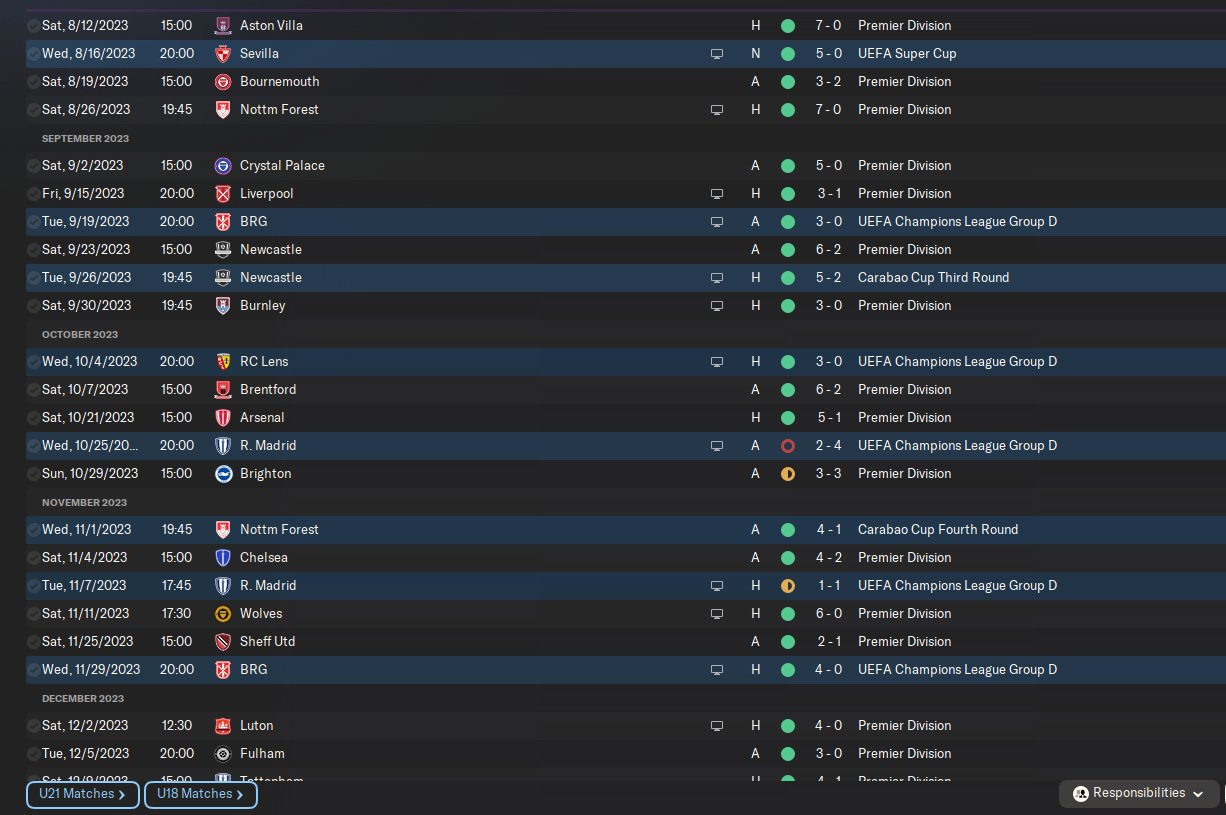Expand U21 Matches via its chevron
Image resolution: width=1226 pixels, height=815 pixels.
click(x=122, y=794)
